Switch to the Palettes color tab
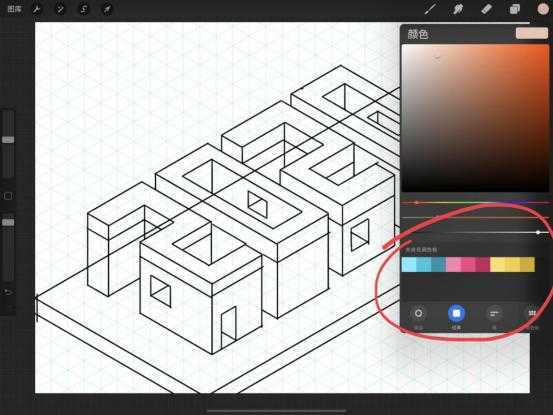553x415 pixels. 532,313
